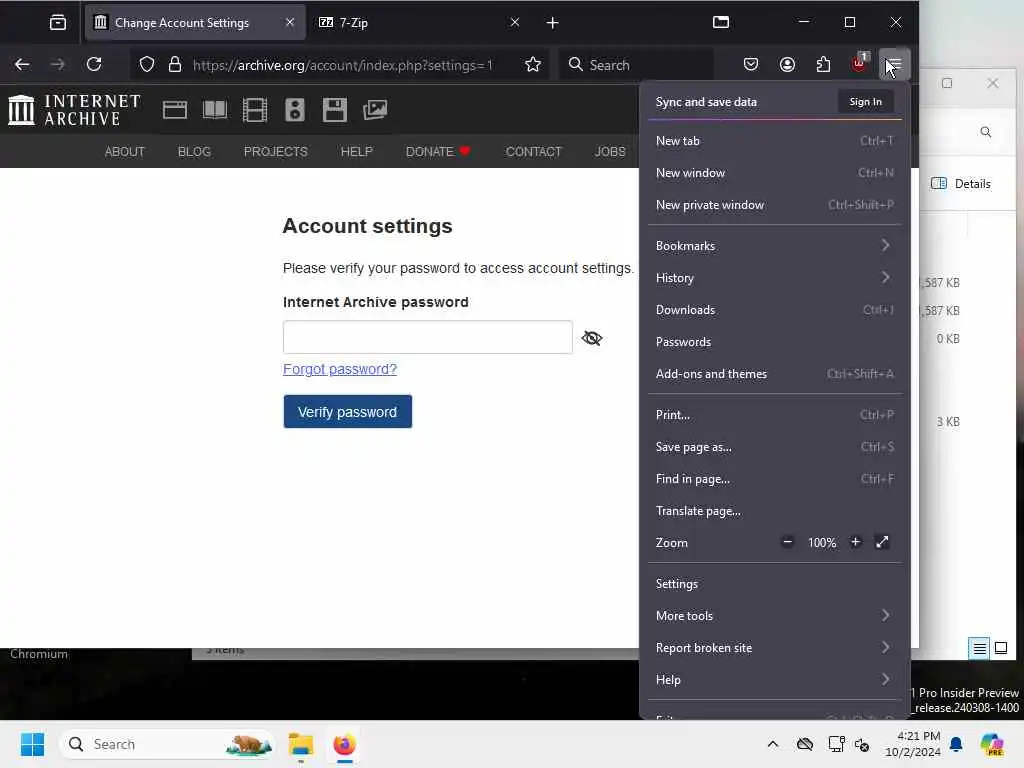Click the padlock site info icon
Screen dimensions: 1024x768
(x=174, y=65)
